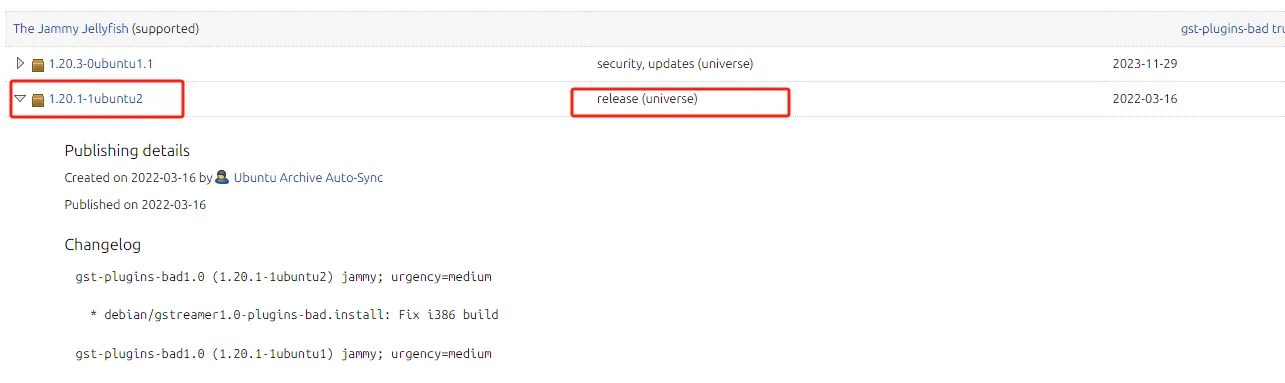Screen dimensions: 1285x383
Task: Click the Changelog heading
Action: point(103,245)
